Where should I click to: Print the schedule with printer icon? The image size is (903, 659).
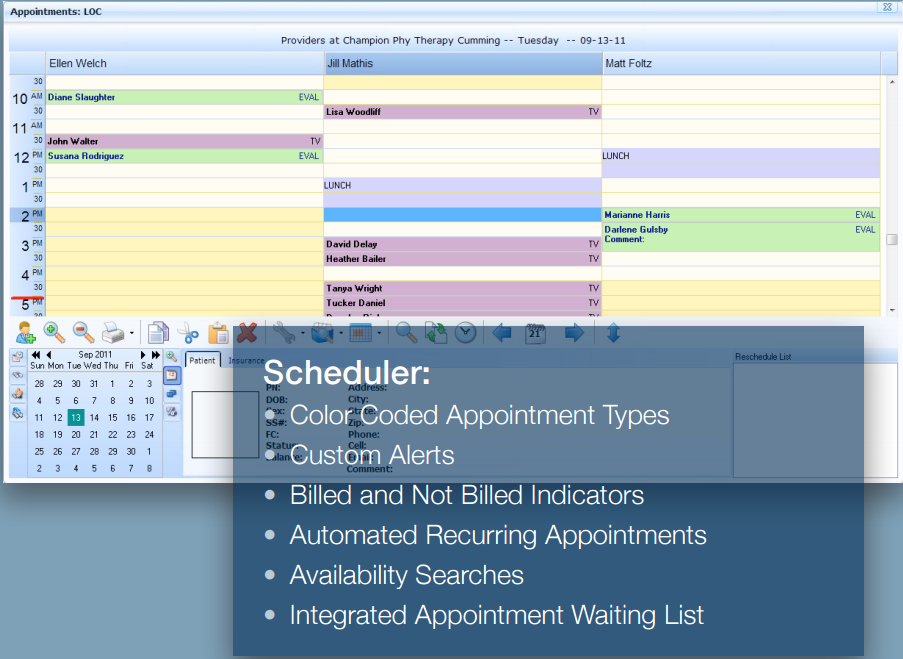pyautogui.click(x=113, y=333)
